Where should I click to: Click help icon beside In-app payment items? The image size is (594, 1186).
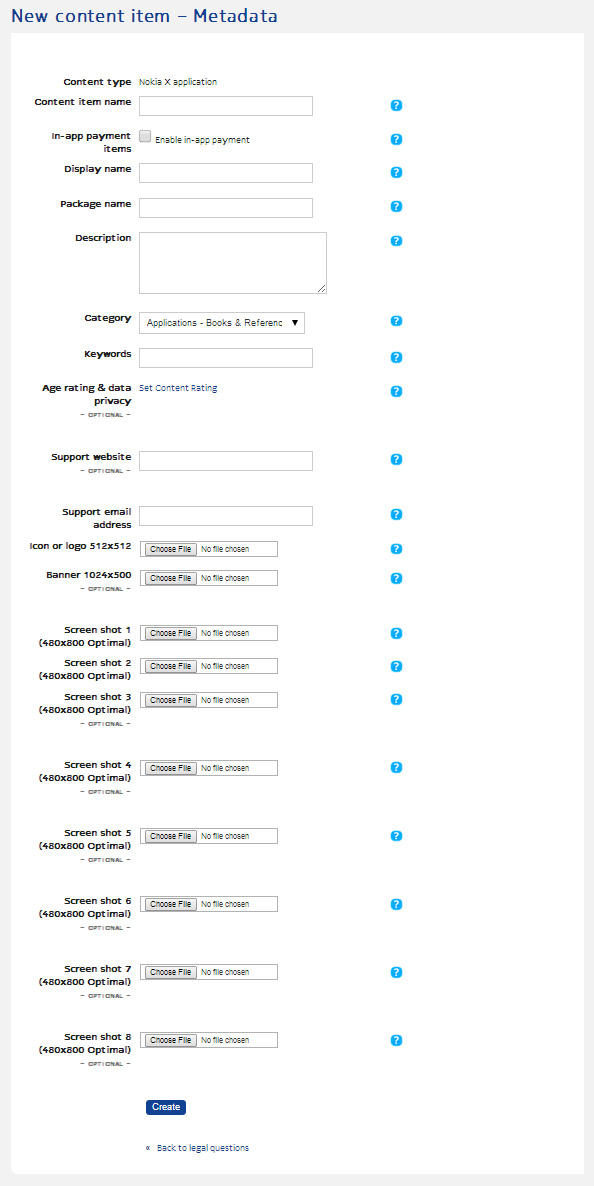[x=396, y=139]
